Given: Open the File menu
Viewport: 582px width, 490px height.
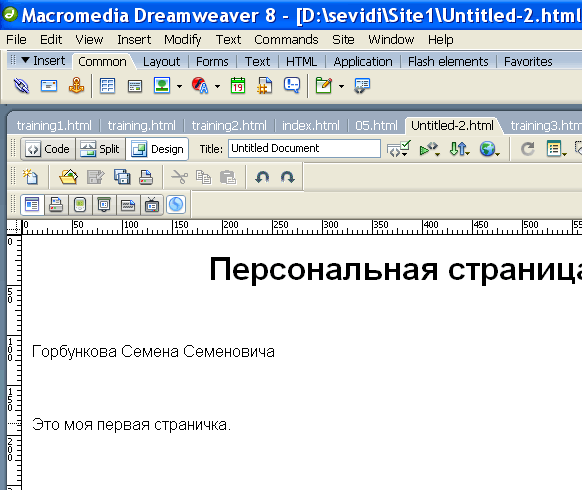Looking at the screenshot, I should coord(16,39).
